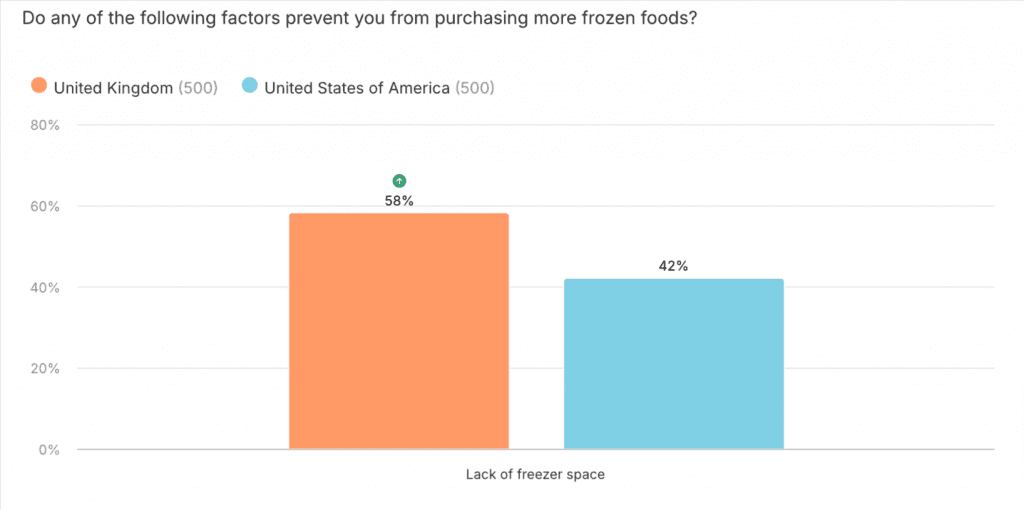
Task: Click the 40% y-axis label
Action: [46, 288]
